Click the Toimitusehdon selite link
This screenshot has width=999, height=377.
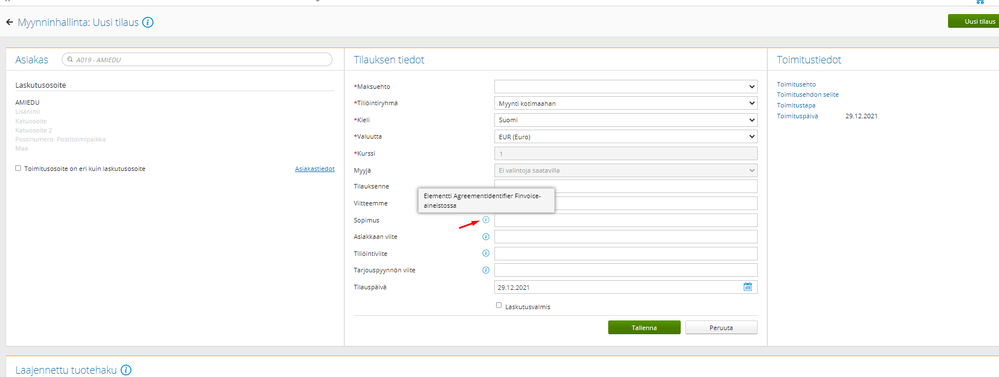coord(807,94)
